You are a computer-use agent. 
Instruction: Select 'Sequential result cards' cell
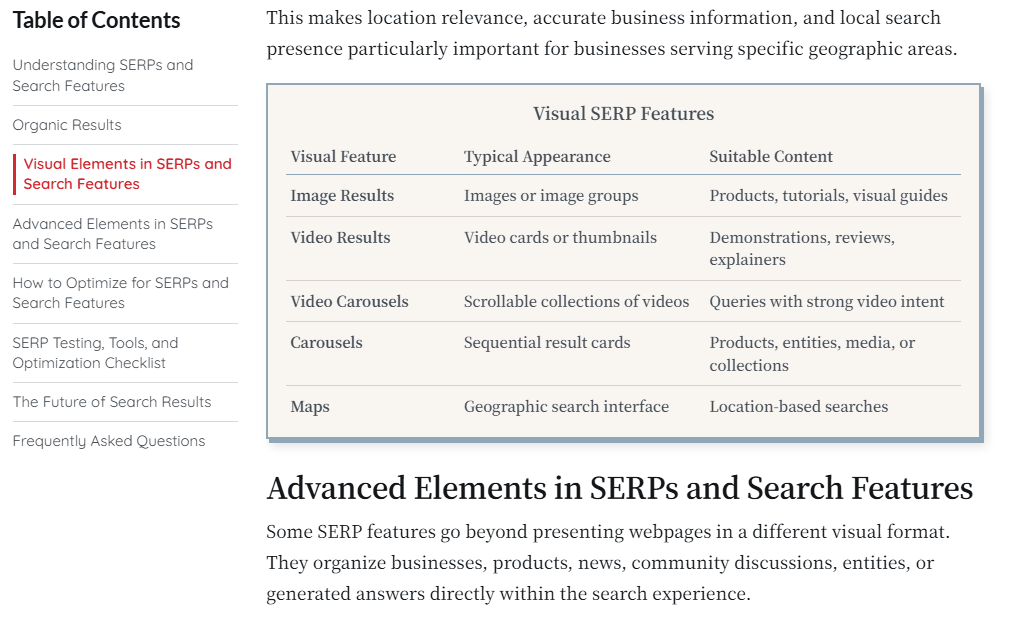point(547,343)
